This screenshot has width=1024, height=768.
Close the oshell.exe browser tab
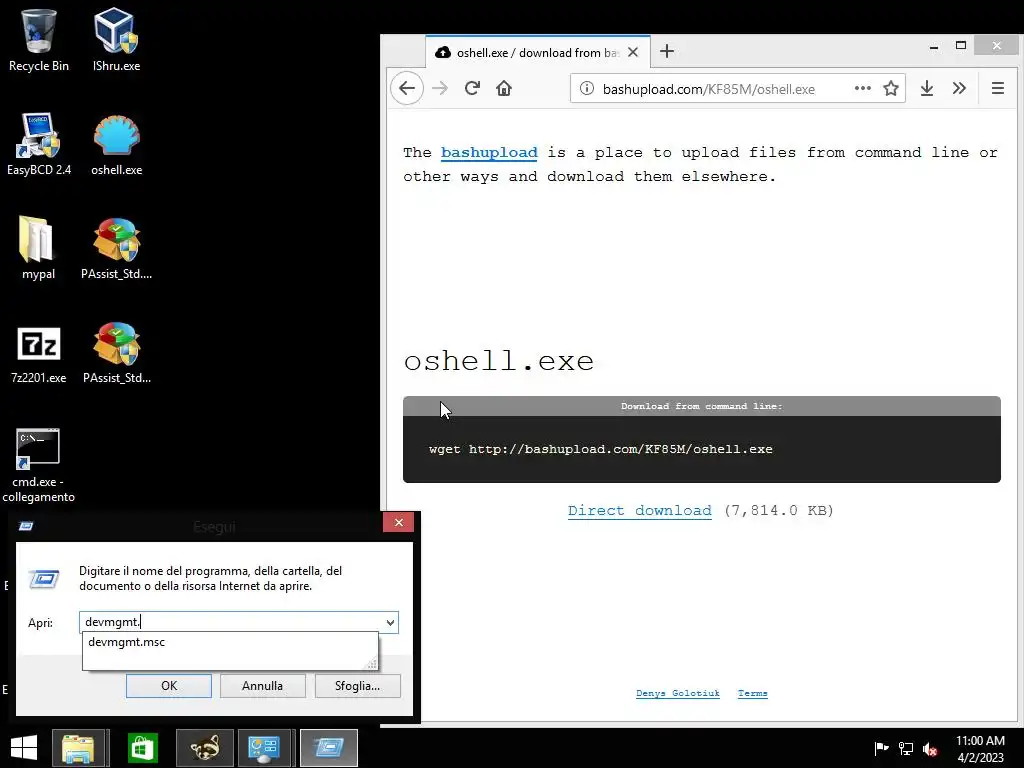(x=633, y=52)
